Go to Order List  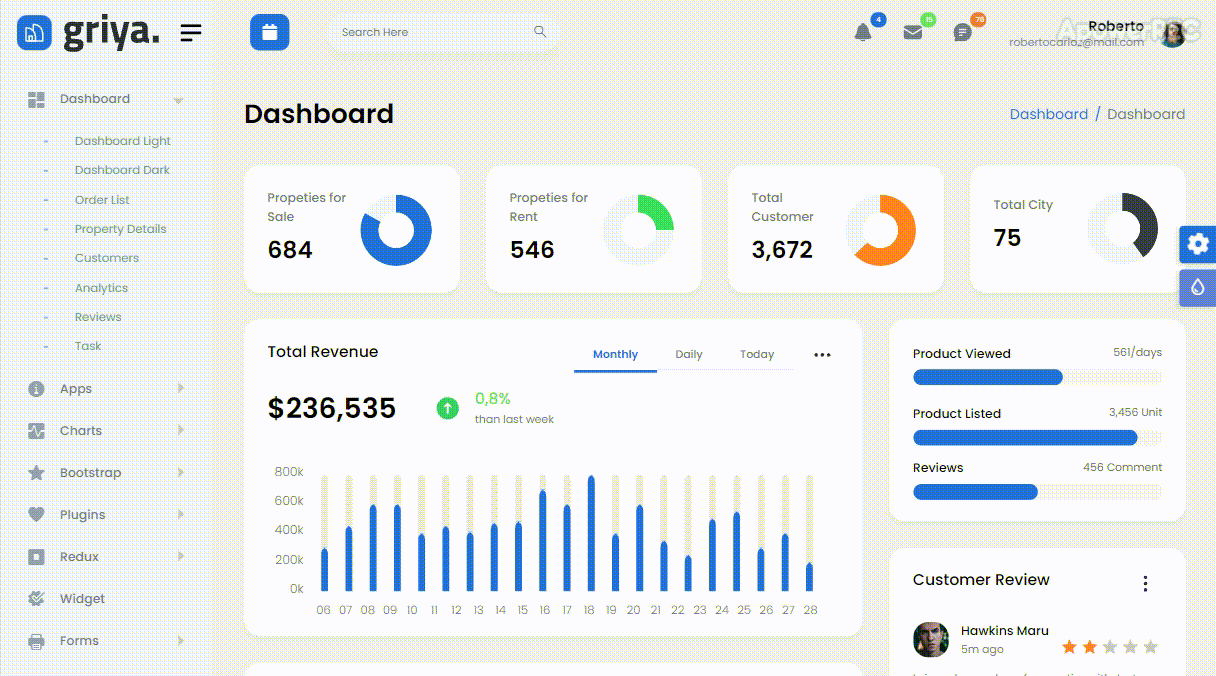click(x=102, y=200)
